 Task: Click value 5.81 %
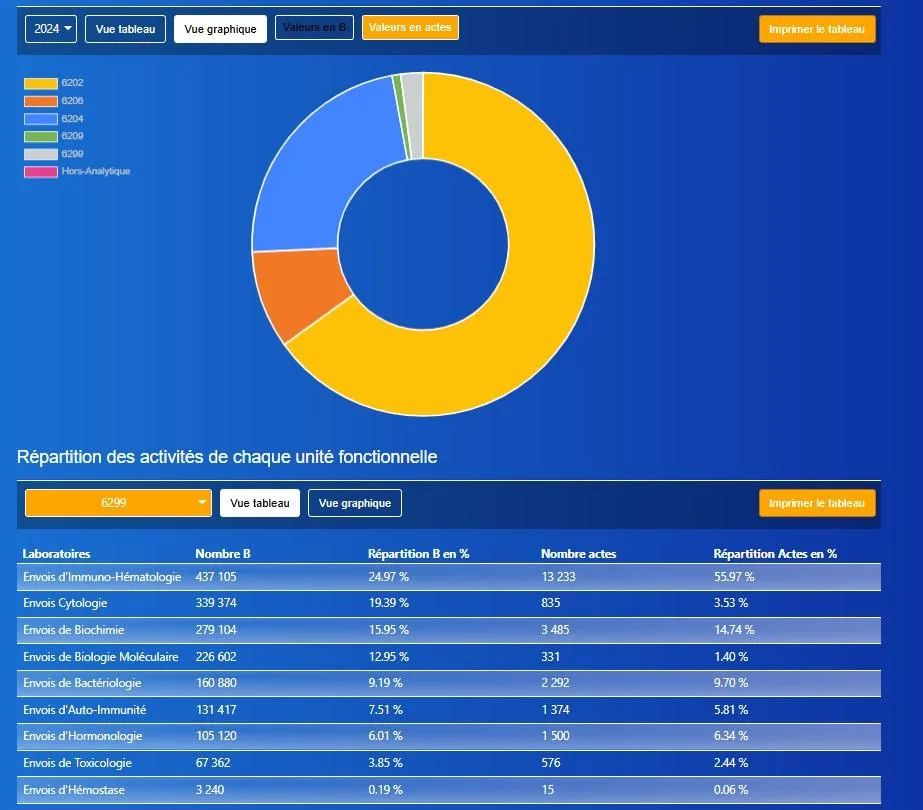tap(731, 710)
